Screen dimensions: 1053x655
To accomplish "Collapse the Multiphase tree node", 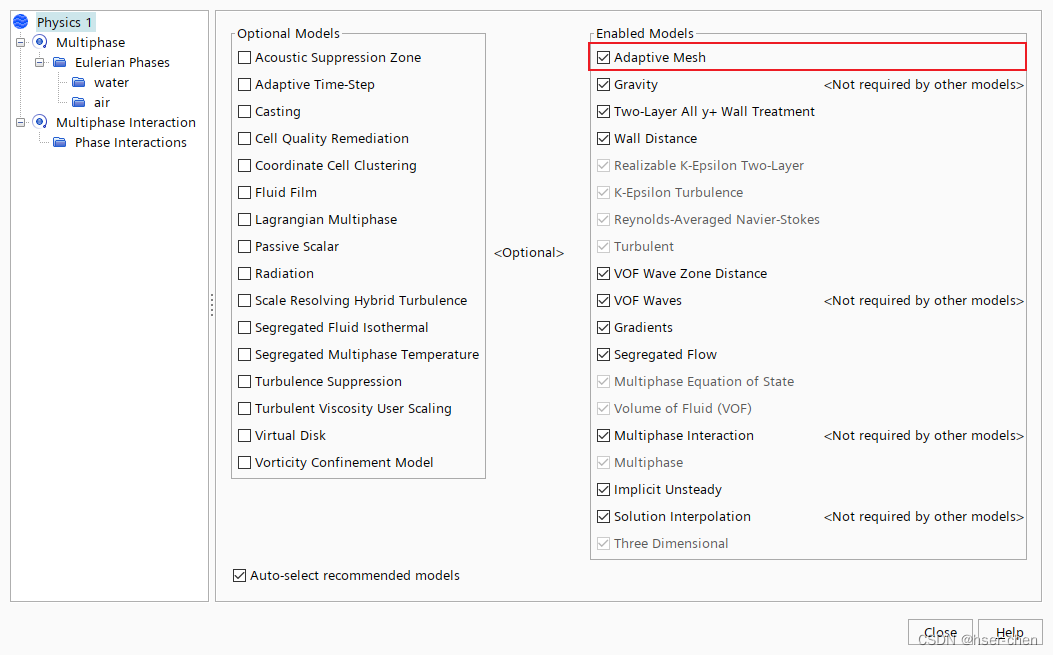I will (x=21, y=42).
